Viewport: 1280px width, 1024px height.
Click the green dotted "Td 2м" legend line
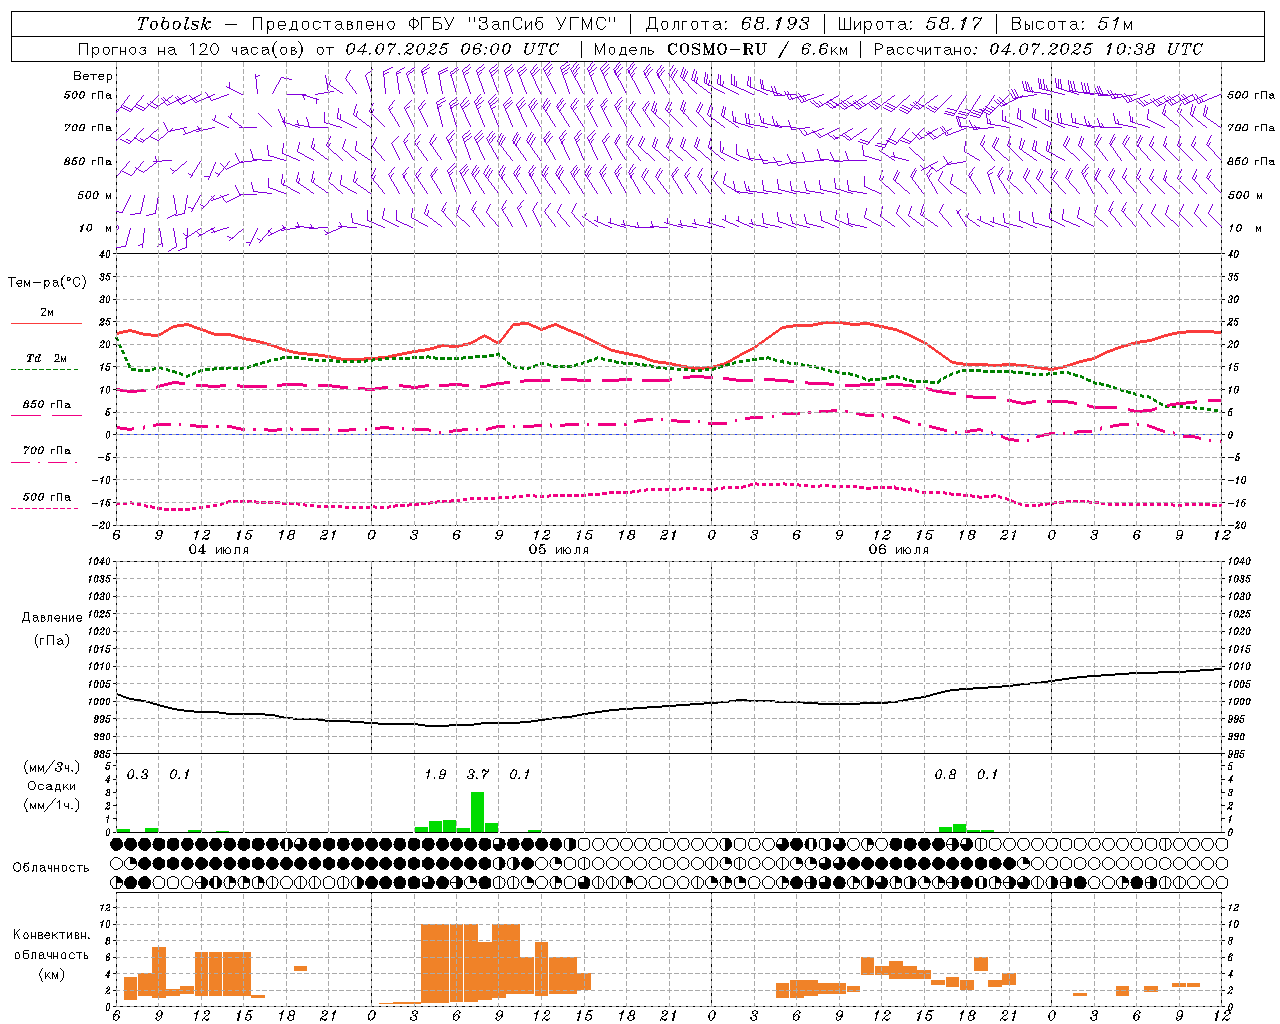(x=44, y=369)
